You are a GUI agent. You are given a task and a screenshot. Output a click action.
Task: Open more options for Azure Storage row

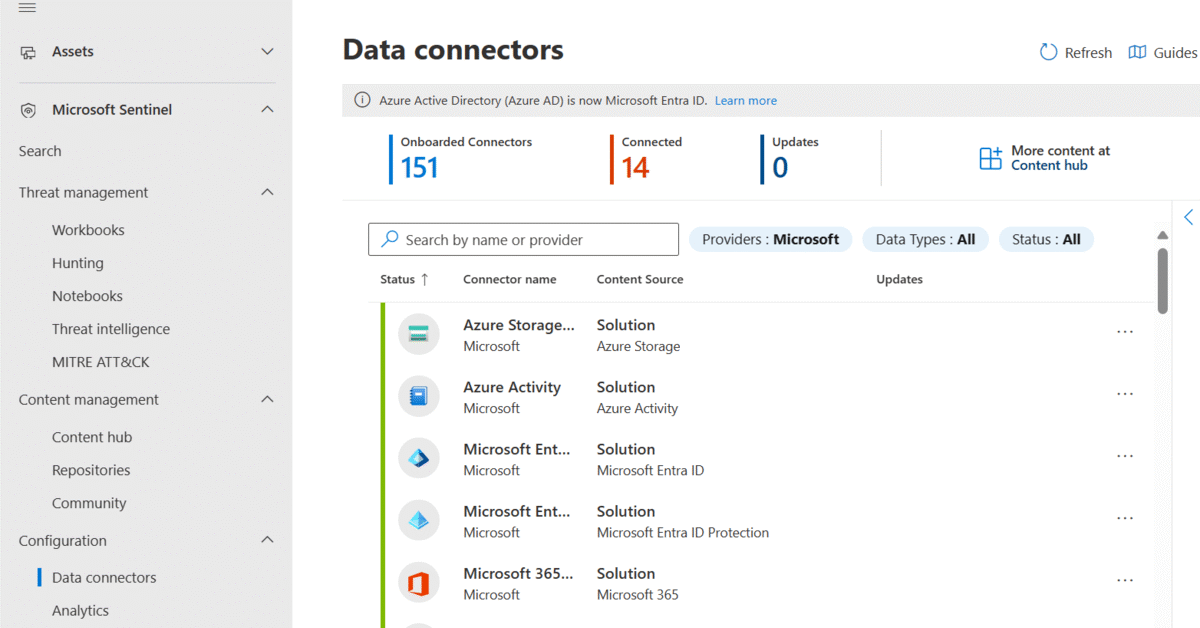pos(1125,332)
